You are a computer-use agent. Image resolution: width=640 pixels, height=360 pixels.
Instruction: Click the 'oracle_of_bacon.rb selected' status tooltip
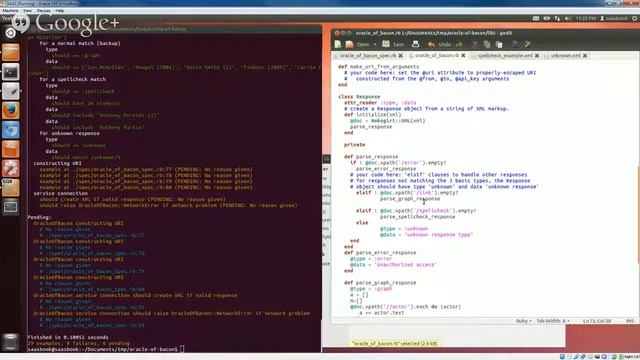(x=395, y=343)
